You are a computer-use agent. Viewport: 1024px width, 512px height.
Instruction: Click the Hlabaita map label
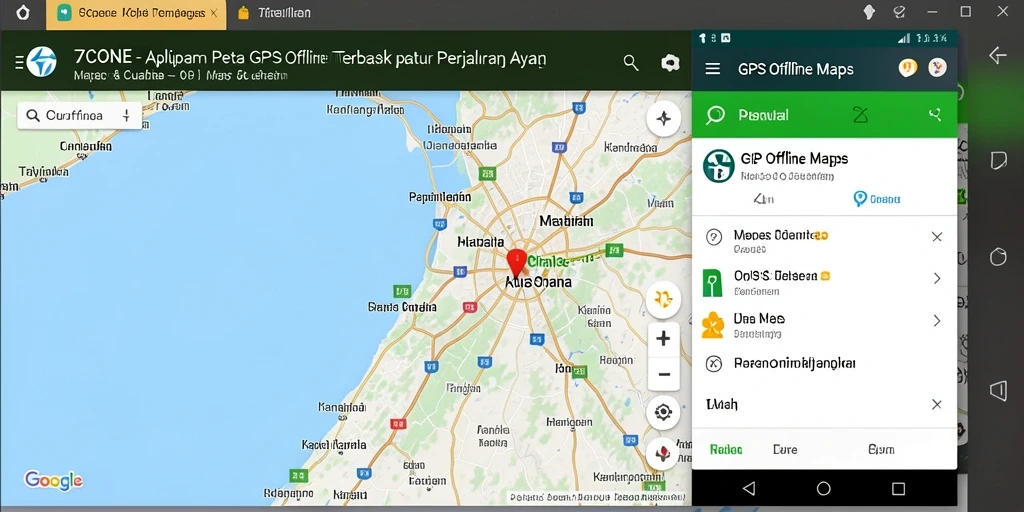click(x=481, y=242)
